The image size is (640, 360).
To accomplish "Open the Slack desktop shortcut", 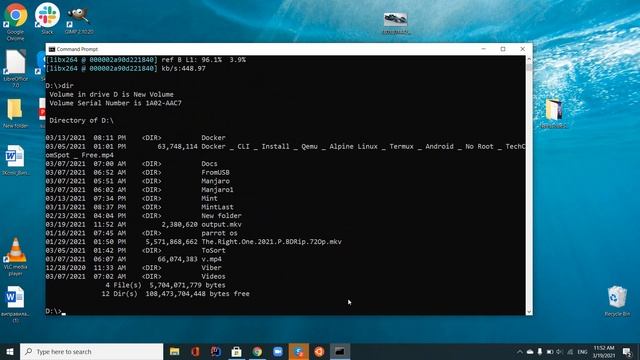I will (47, 19).
